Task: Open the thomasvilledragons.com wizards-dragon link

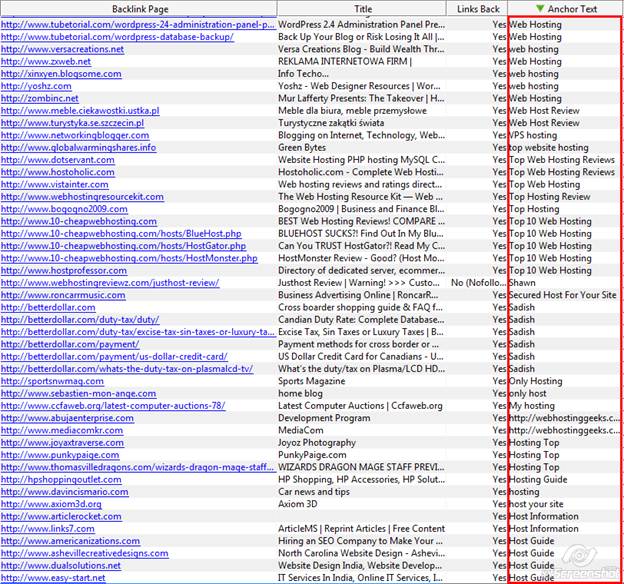Action: [138, 467]
